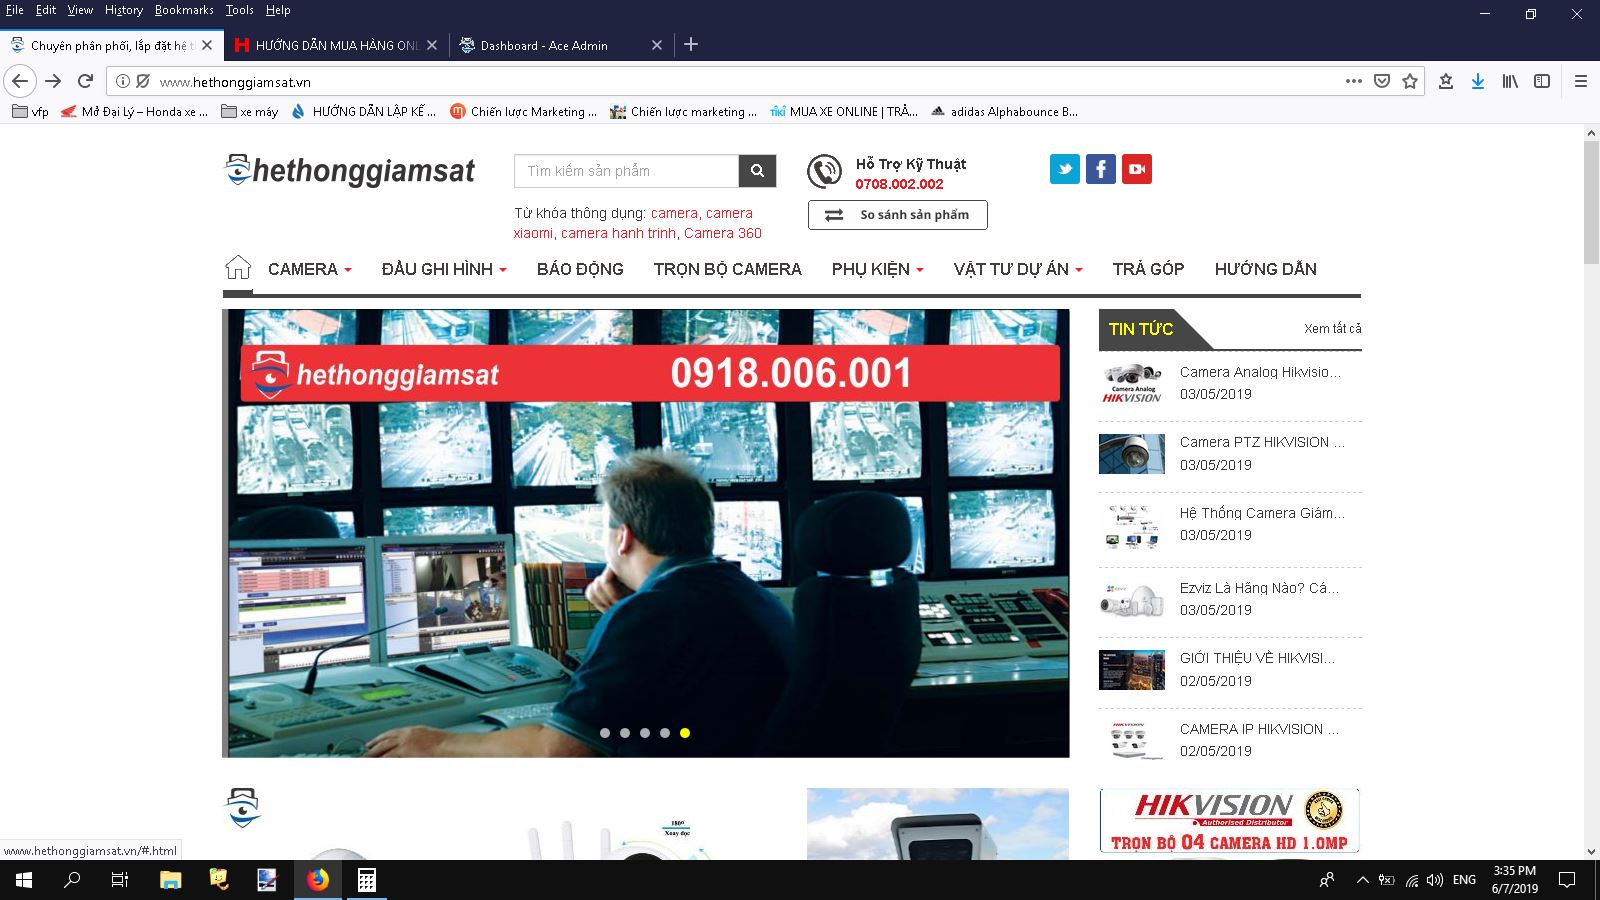Expand the ĐẦU GHI HÌNH dropdown
The image size is (1600, 900).
tap(444, 269)
